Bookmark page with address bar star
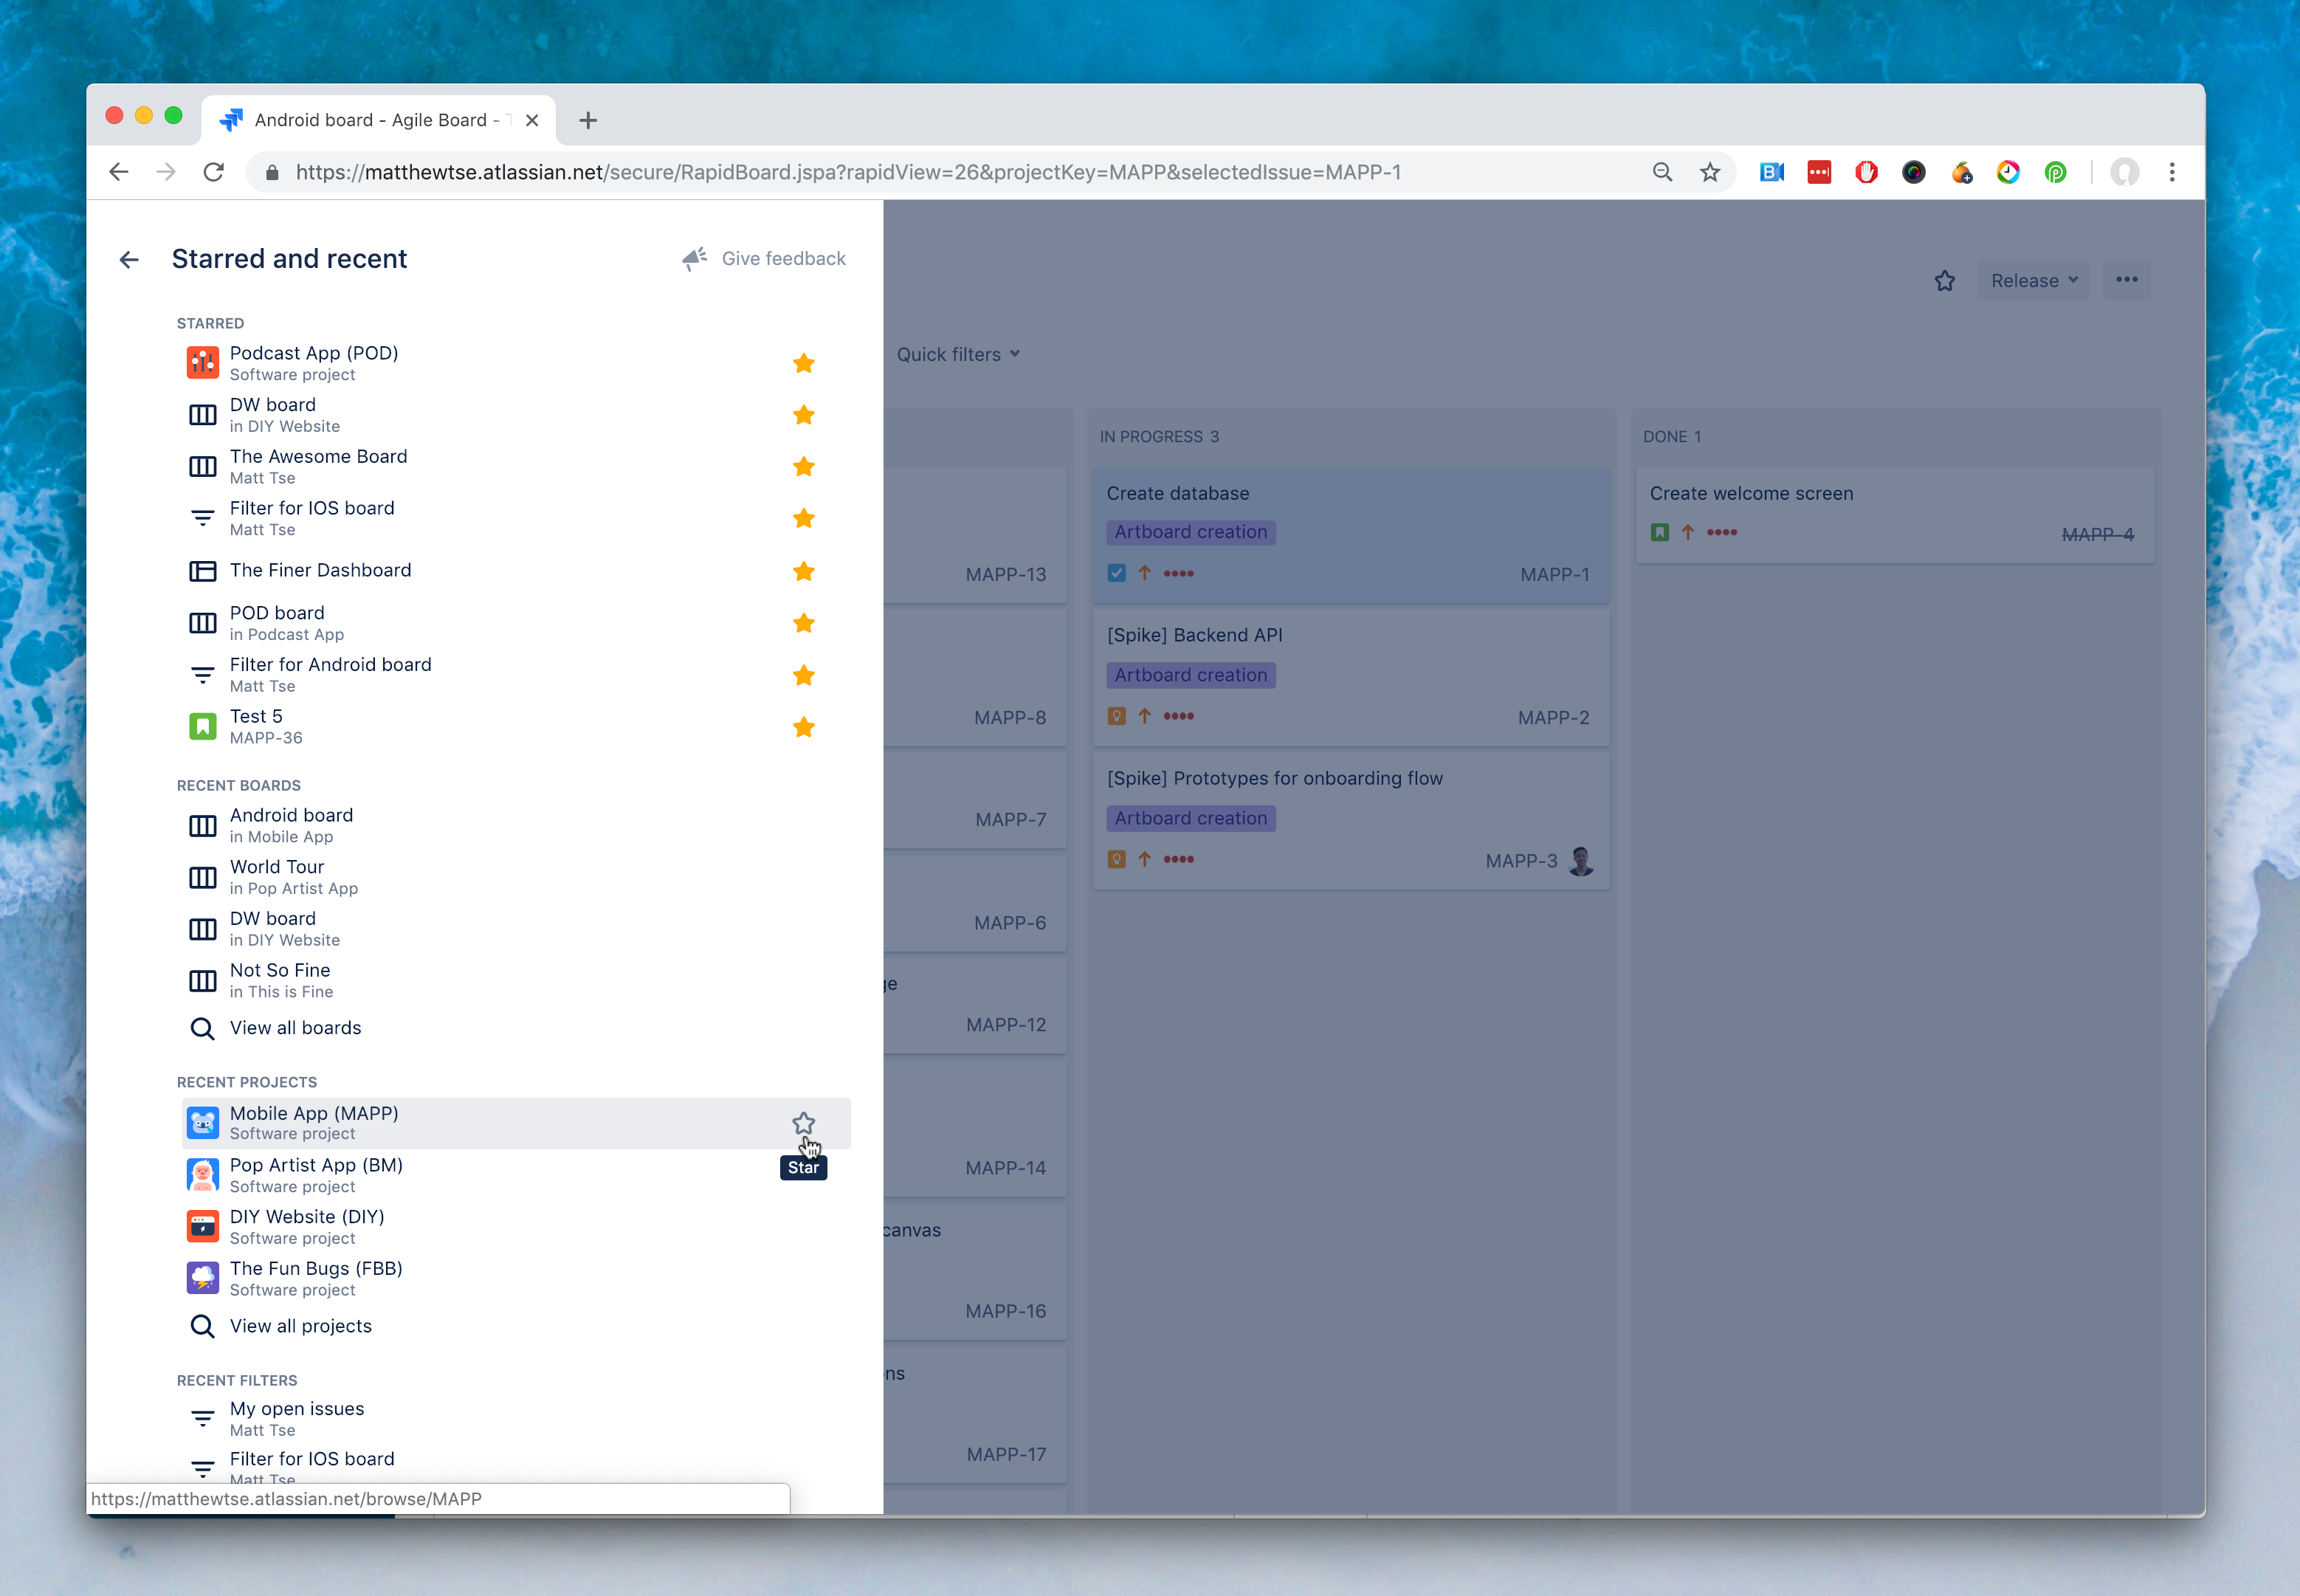The image size is (2300, 1596). pos(1710,172)
